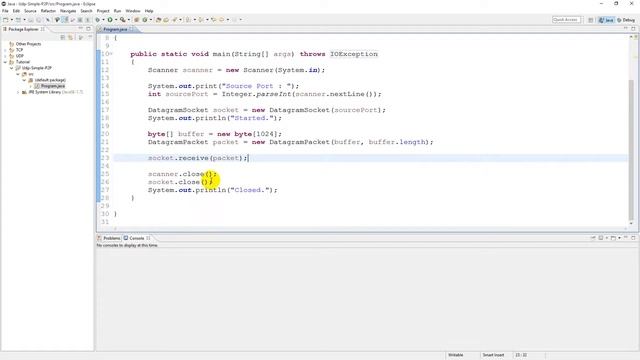Collapse the main method fold marker
Viewport: 640px width, 360px height.
(x=111, y=54)
